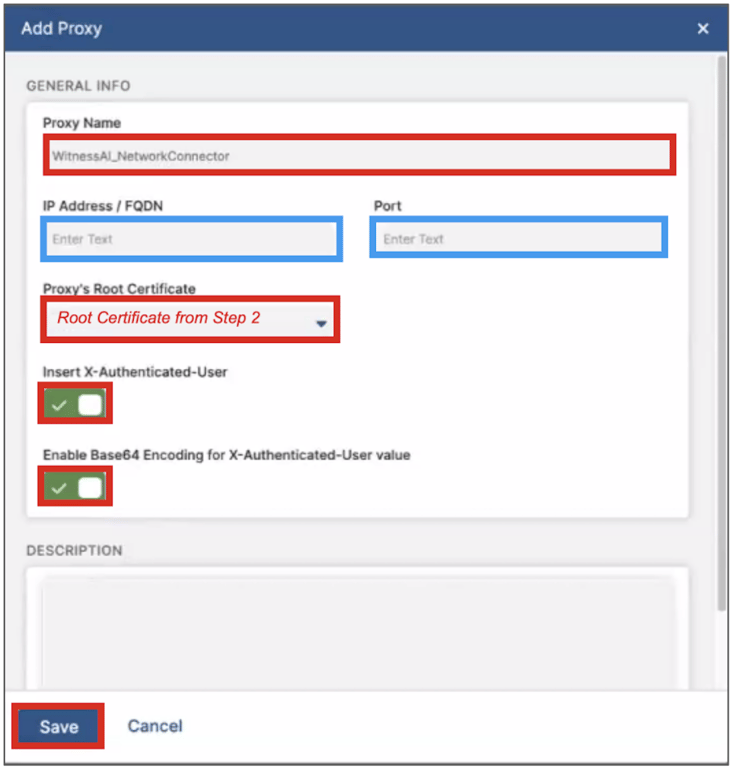Click the Proxy Name label
Screen dimensions: 730x768
pos(82,122)
